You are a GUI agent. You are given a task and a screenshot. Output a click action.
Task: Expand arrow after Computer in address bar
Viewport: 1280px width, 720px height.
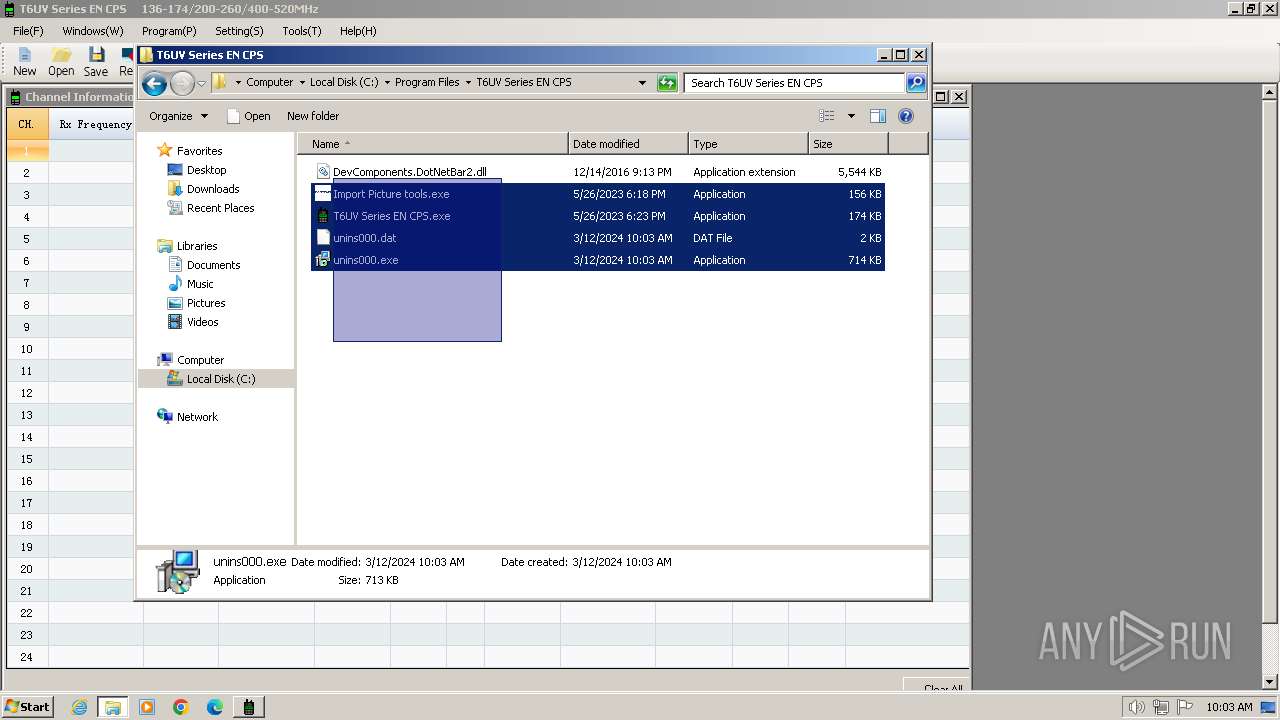point(301,83)
